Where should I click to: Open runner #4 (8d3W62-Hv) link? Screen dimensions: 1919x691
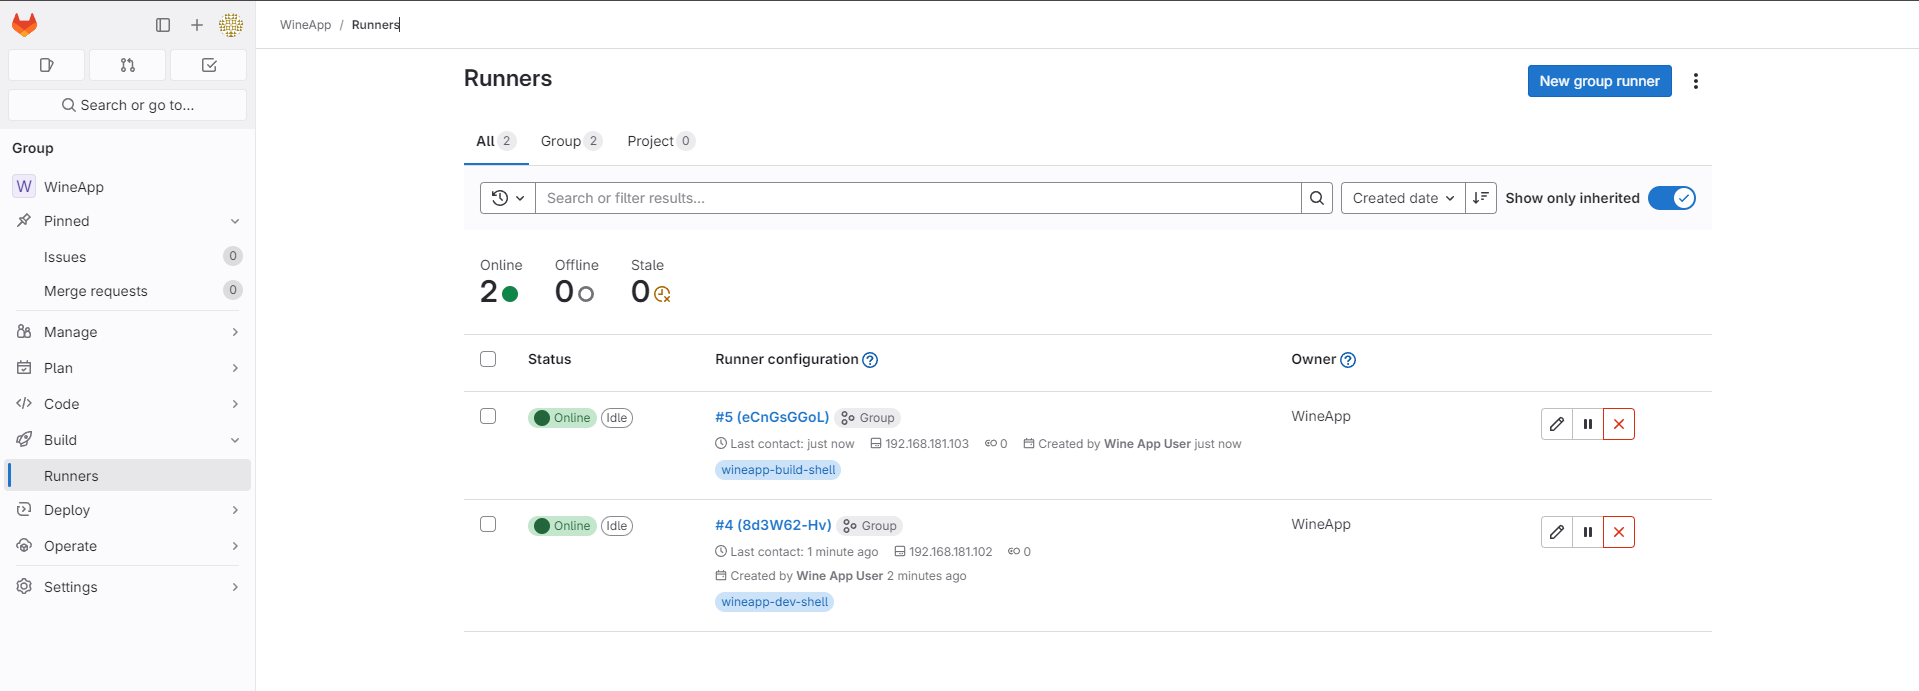tap(773, 525)
